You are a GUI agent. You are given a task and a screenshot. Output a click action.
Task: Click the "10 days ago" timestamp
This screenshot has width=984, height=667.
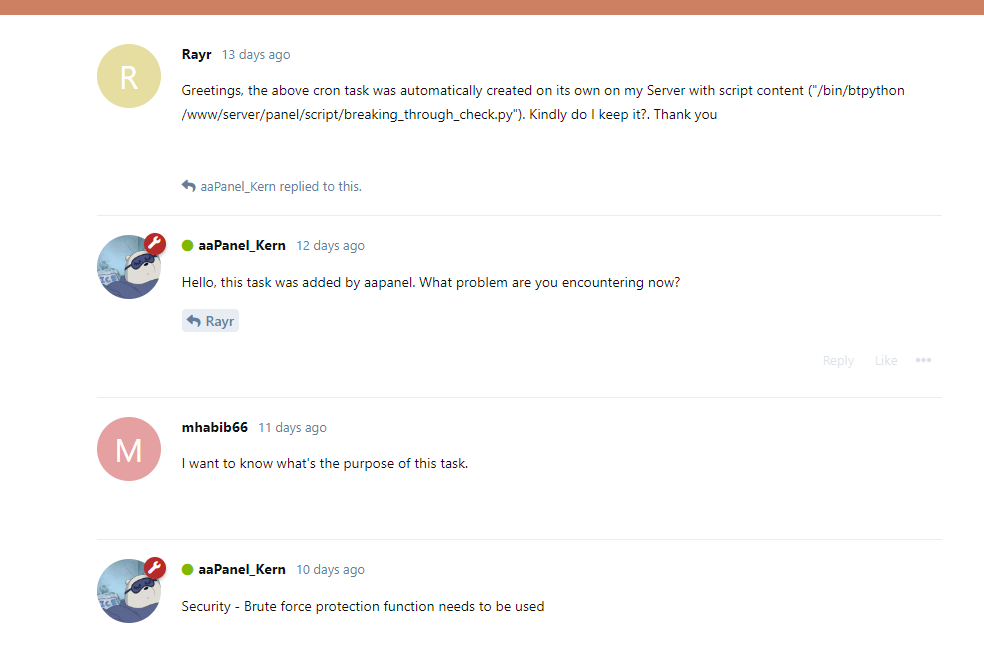coord(330,570)
